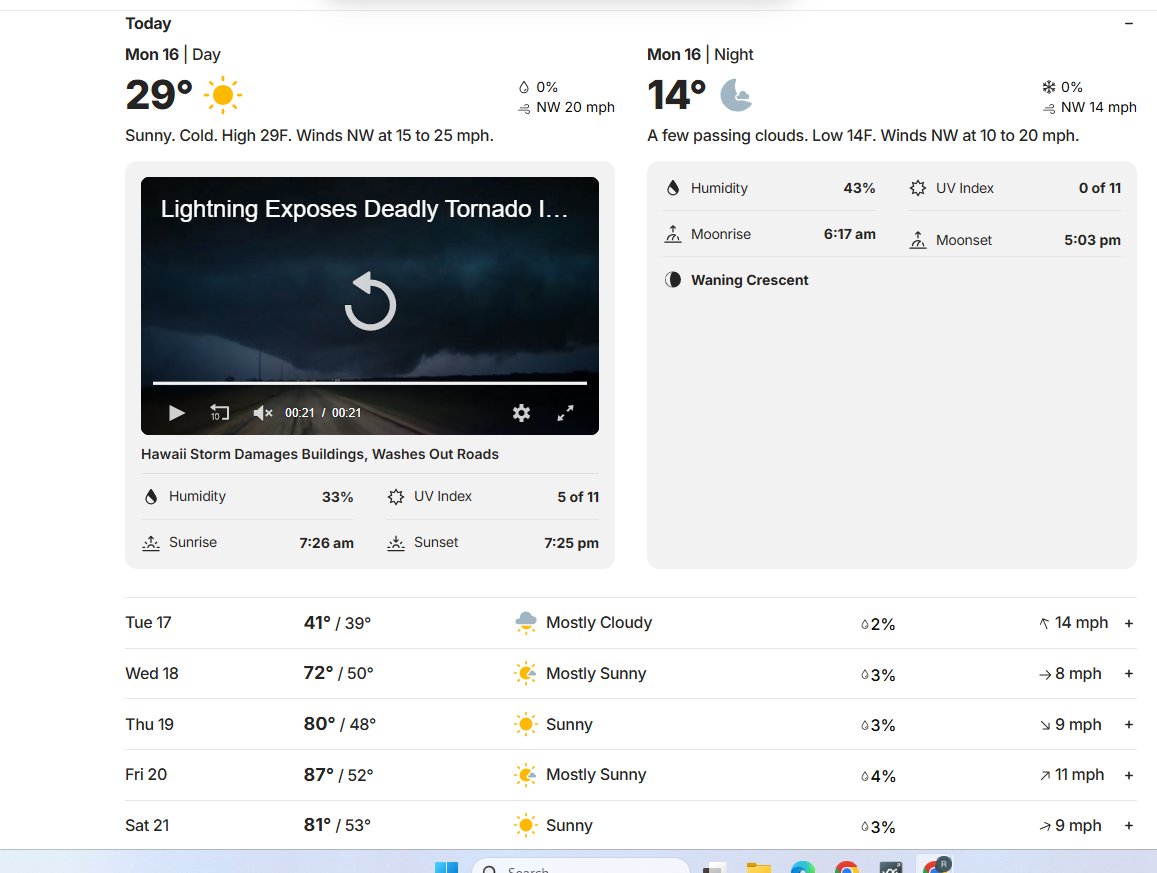Click the night UV Index icon
The width and height of the screenshot is (1157, 873).
[x=917, y=188]
